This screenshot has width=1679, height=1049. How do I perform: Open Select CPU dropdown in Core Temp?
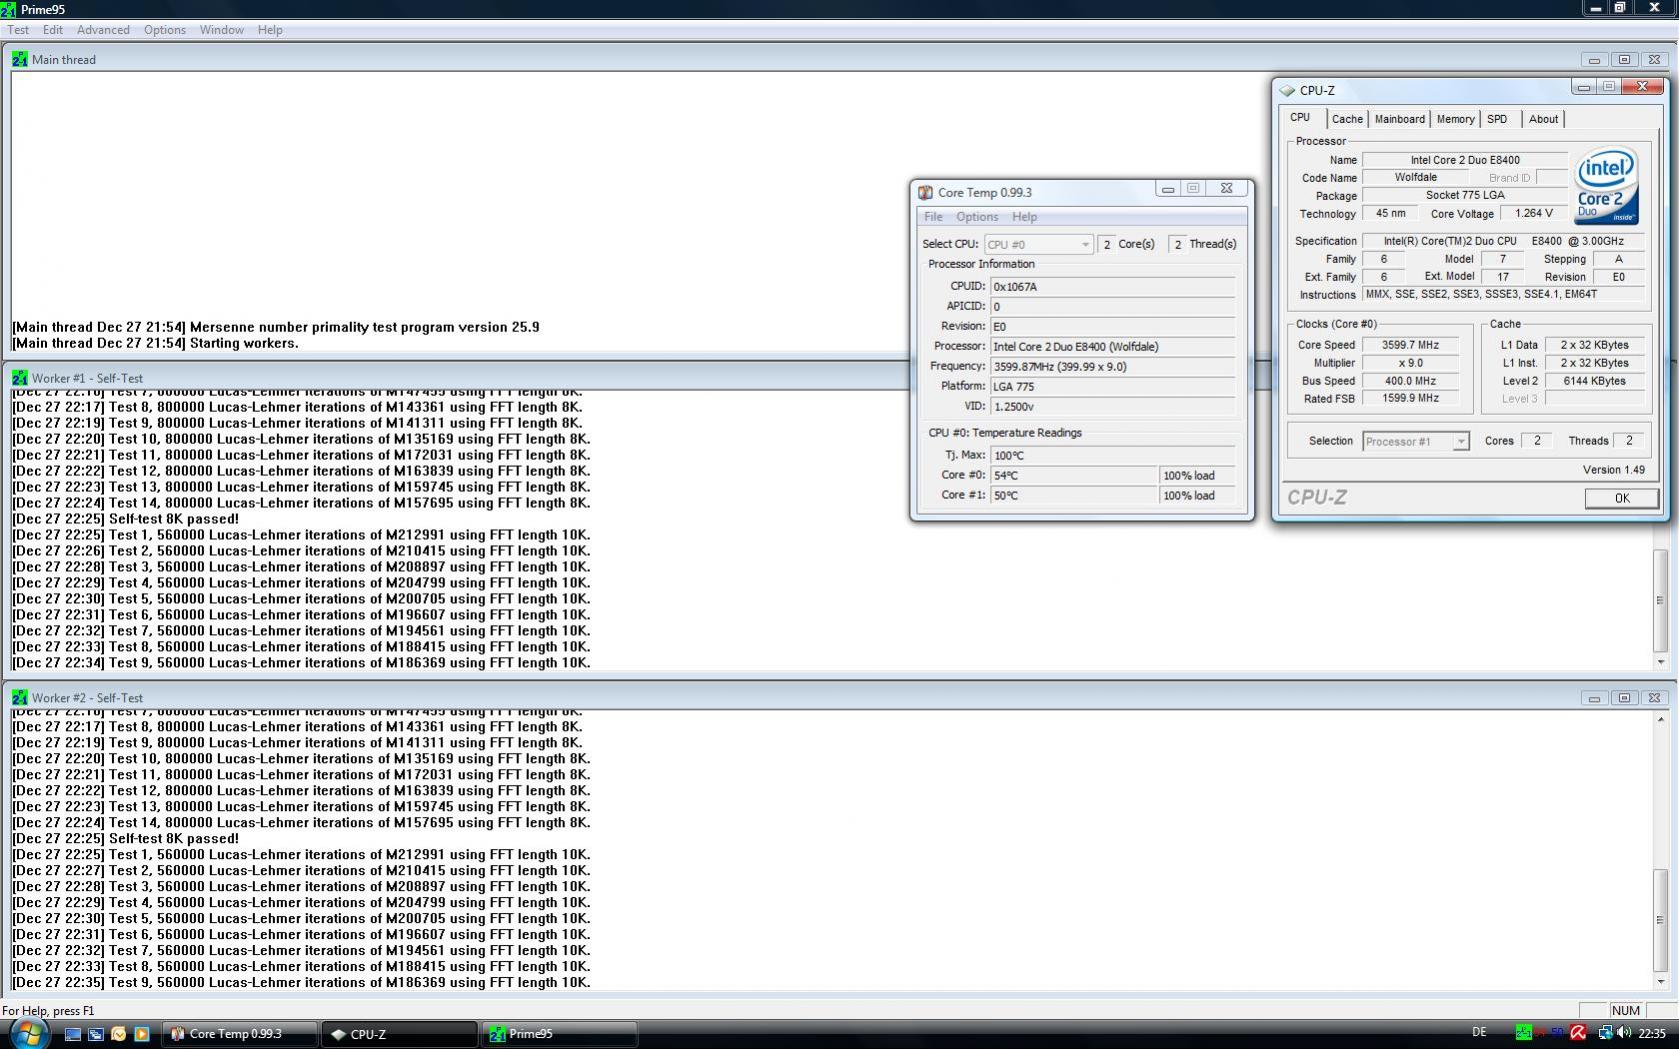click(x=1038, y=244)
